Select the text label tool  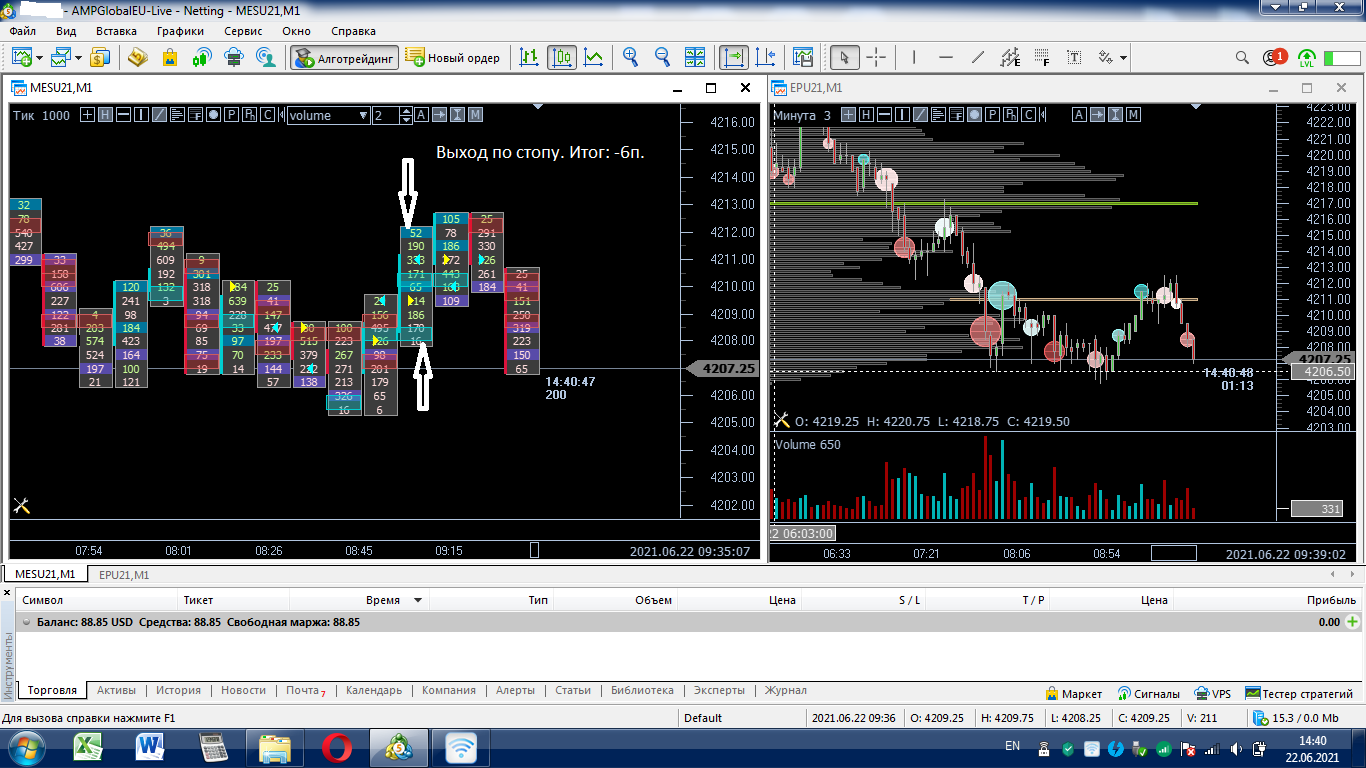1074,57
